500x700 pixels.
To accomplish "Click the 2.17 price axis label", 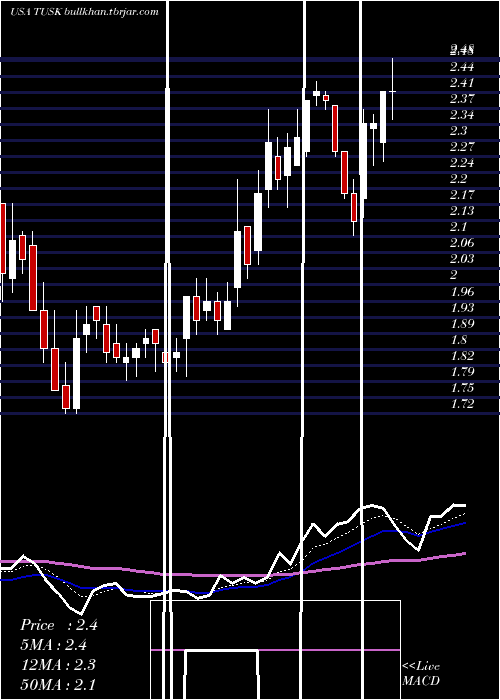I will tap(462, 195).
